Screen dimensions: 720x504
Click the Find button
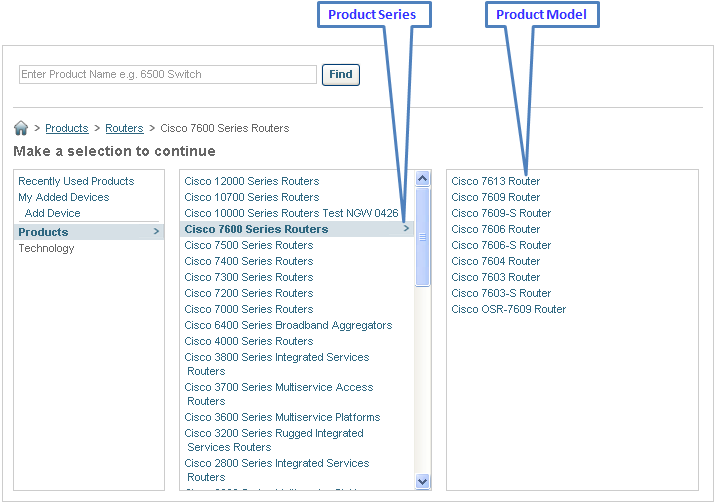341,75
